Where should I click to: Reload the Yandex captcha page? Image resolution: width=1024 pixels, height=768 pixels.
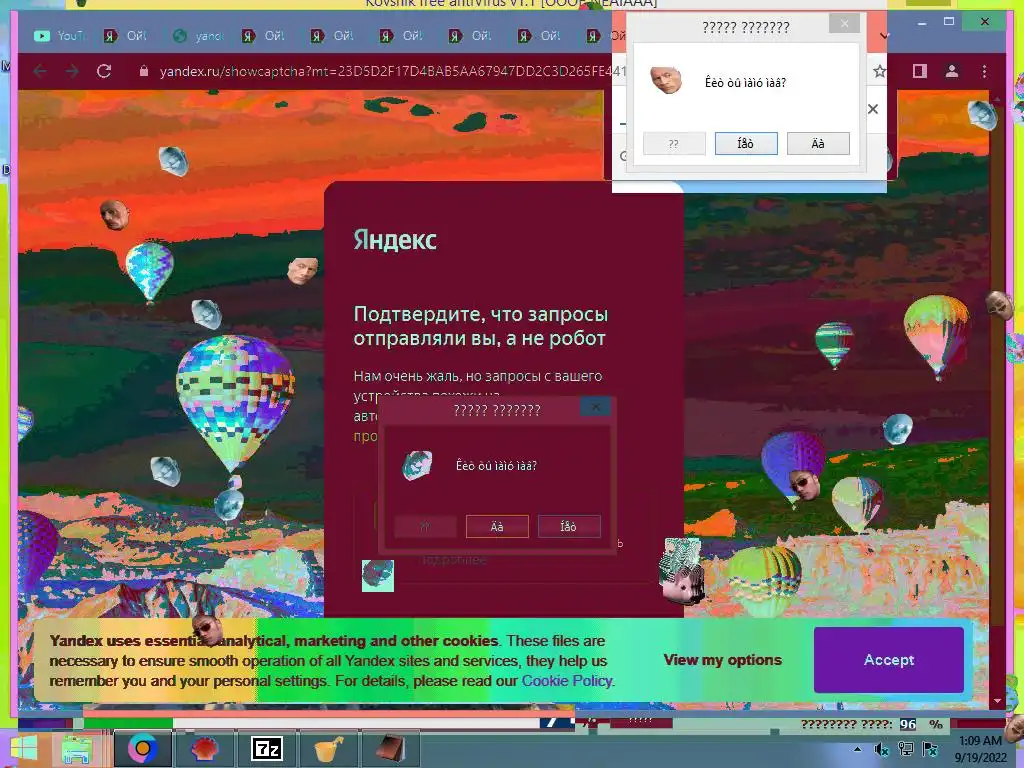point(104,71)
